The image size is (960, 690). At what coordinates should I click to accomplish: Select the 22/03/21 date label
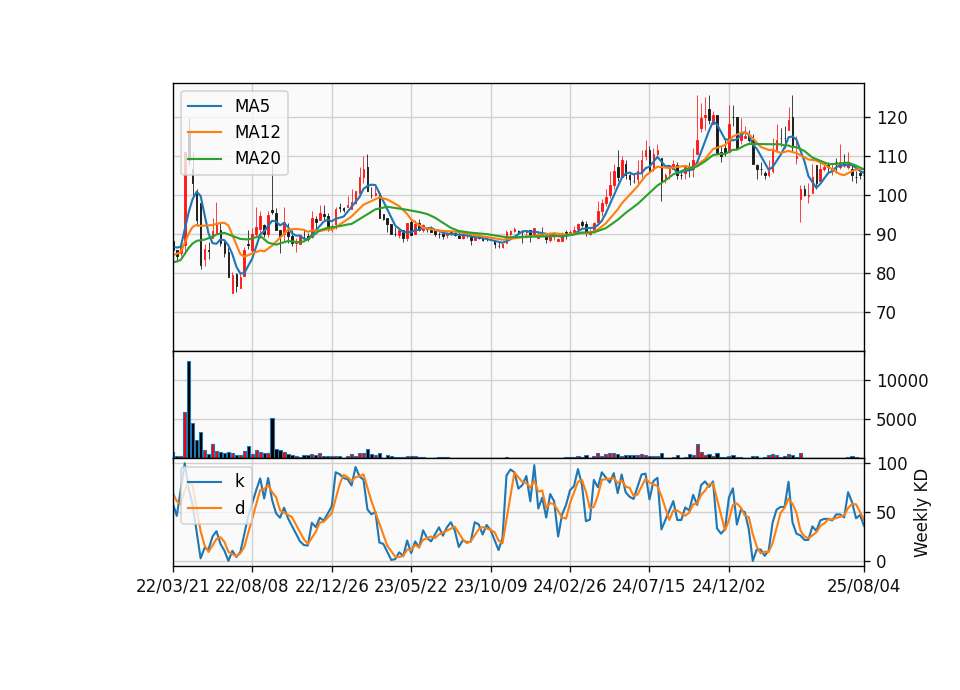point(173,586)
